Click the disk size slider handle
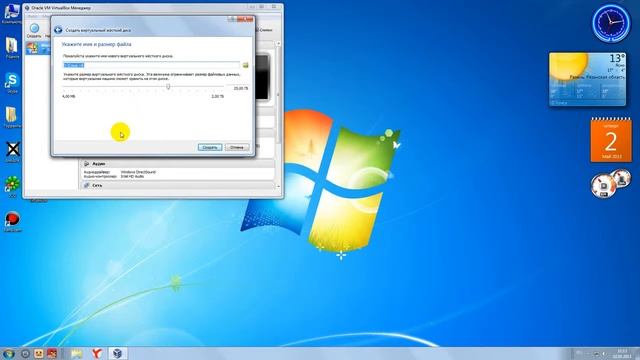640x360 pixels. [168, 87]
